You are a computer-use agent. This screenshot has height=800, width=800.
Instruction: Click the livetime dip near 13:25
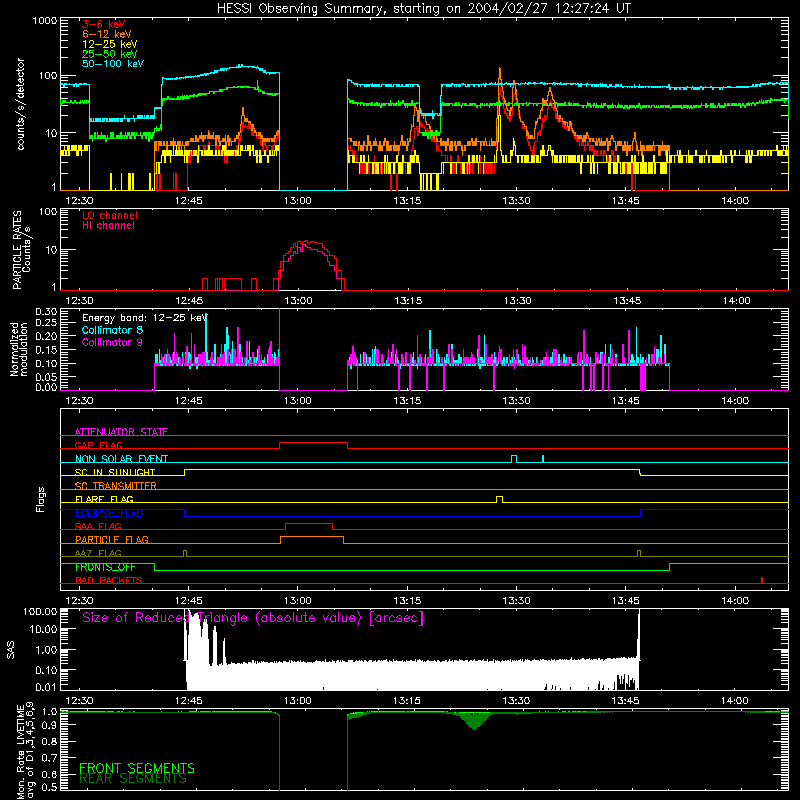coord(474,721)
